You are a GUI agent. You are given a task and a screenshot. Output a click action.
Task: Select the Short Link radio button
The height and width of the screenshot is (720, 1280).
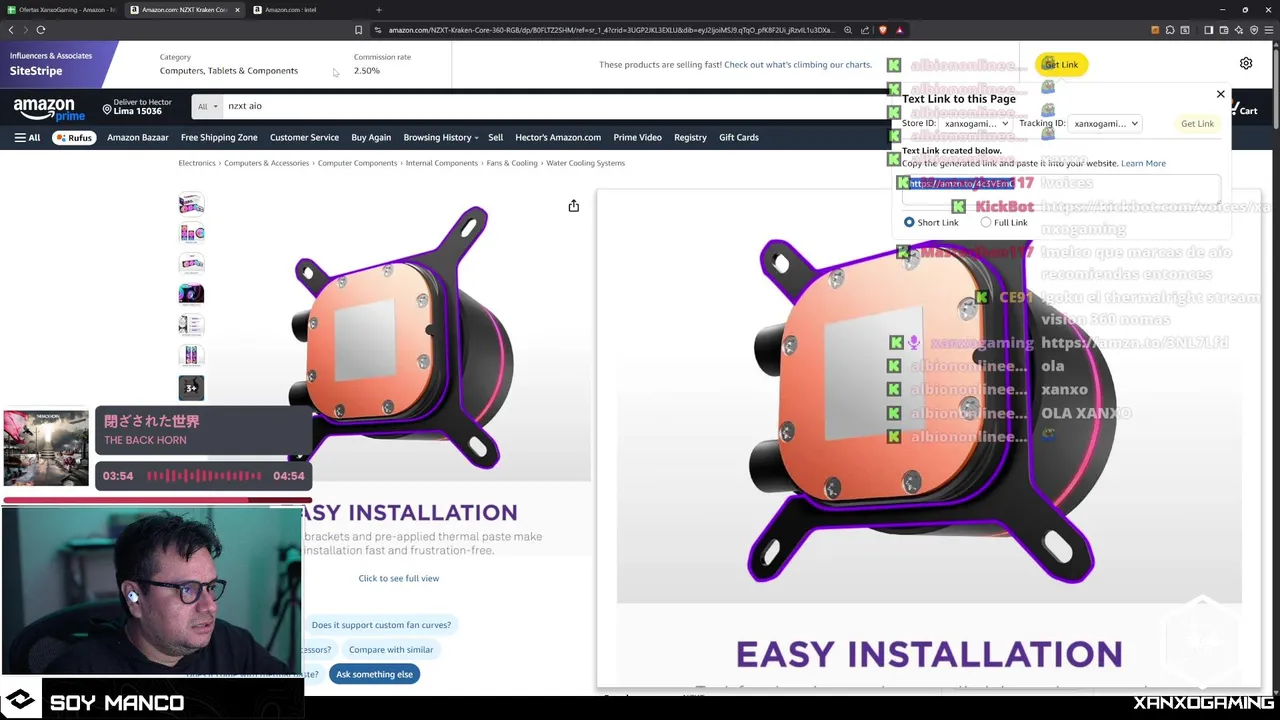pos(909,222)
